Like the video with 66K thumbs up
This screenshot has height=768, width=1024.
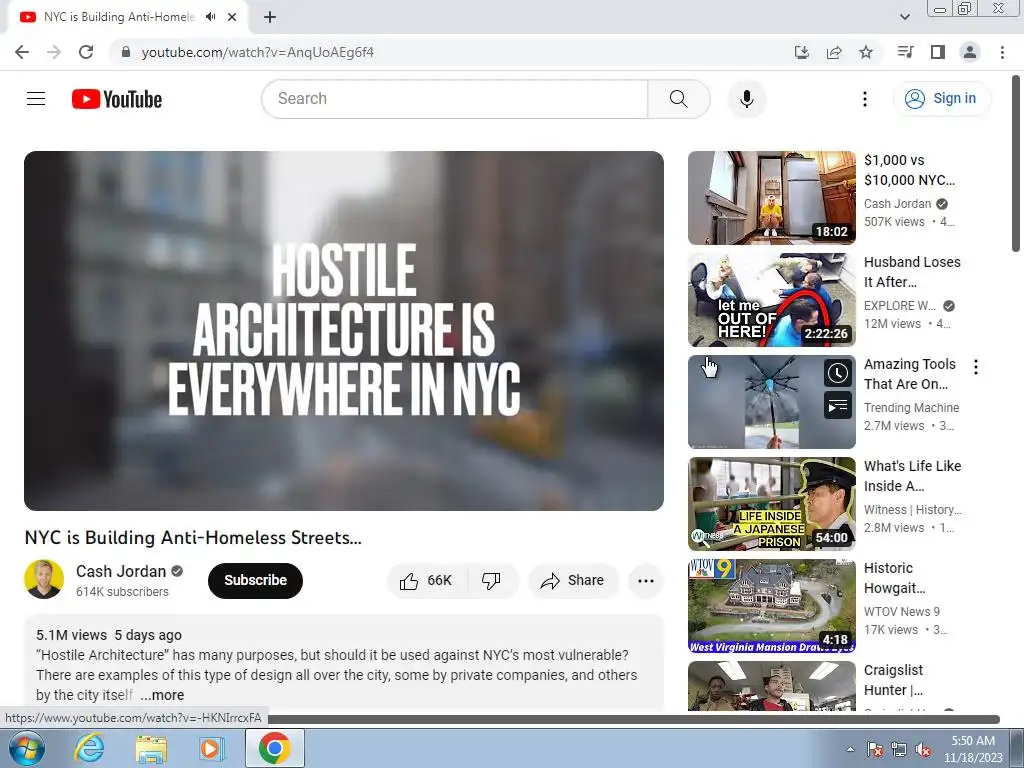coord(426,581)
